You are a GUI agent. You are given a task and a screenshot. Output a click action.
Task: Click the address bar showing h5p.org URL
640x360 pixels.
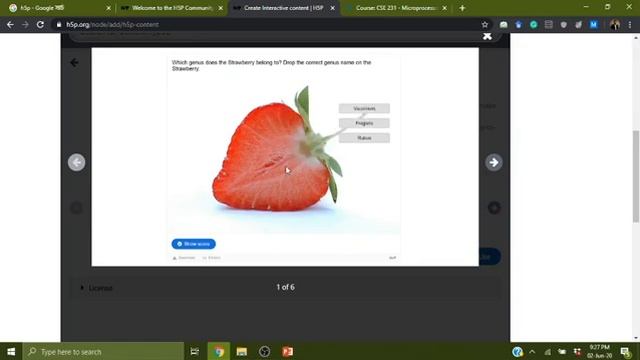pos(271,24)
